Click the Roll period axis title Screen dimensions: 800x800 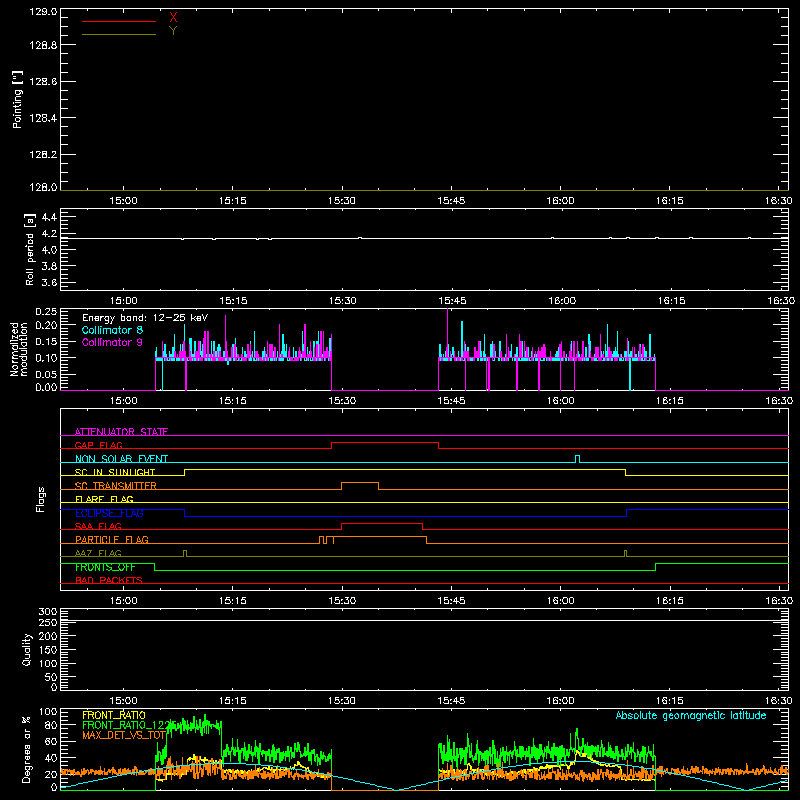[x=29, y=249]
